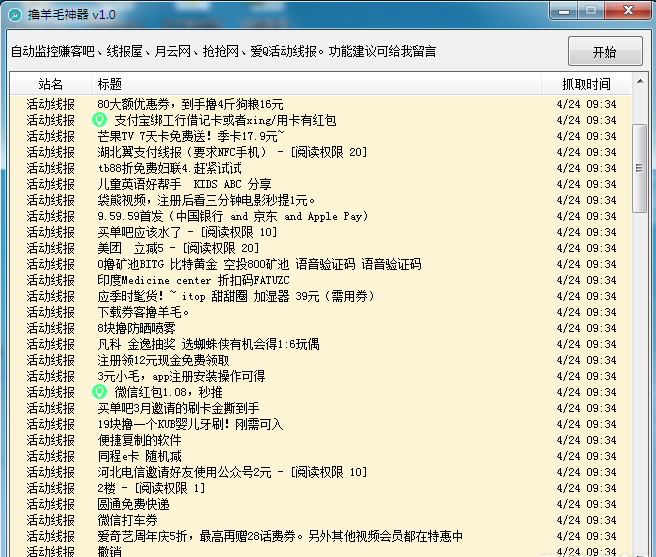The height and width of the screenshot is (557, 656).
Task: Select row 芒果TV 7天卡免费送
Action: [320, 136]
